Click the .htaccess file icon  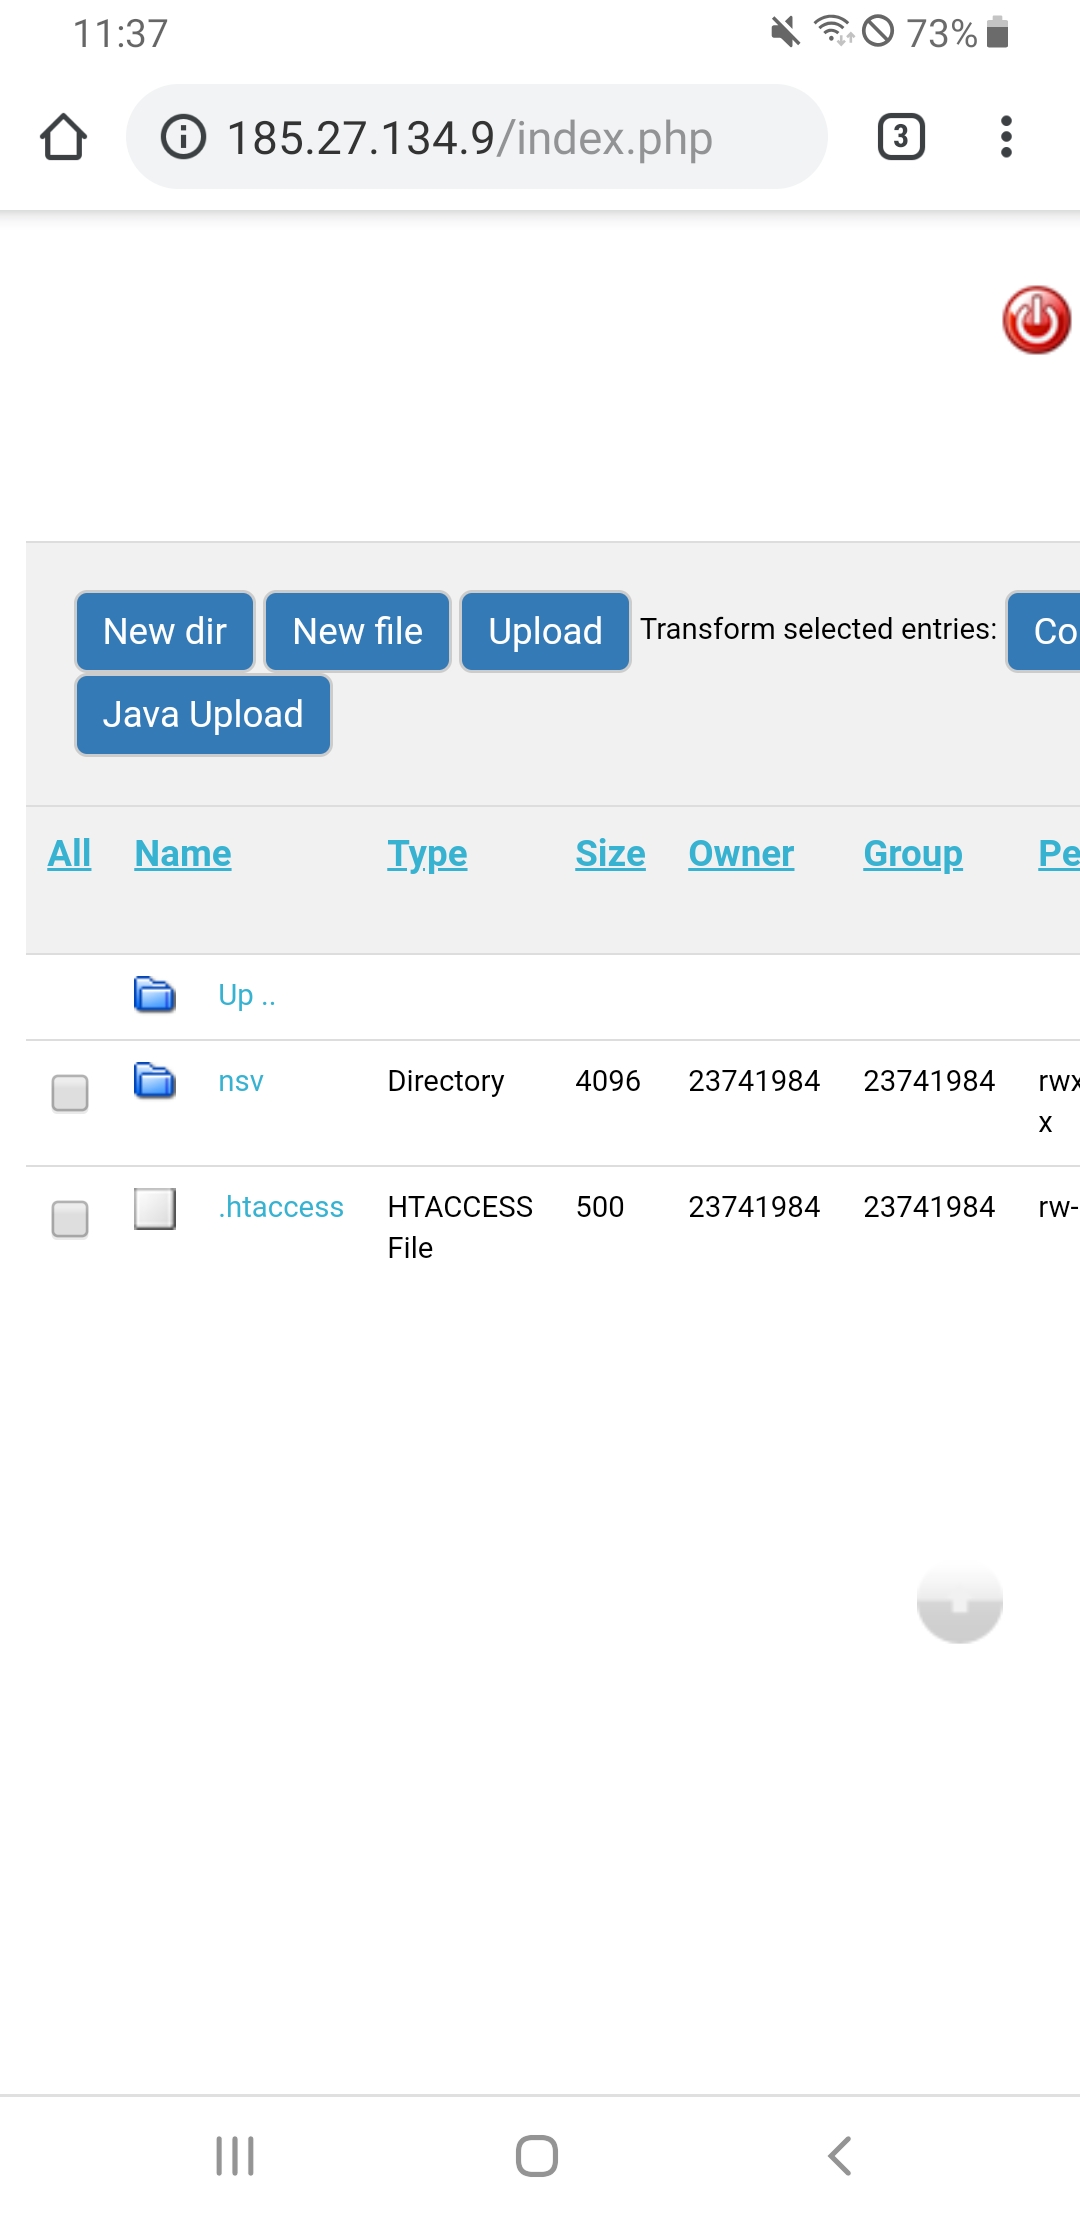click(x=155, y=1208)
